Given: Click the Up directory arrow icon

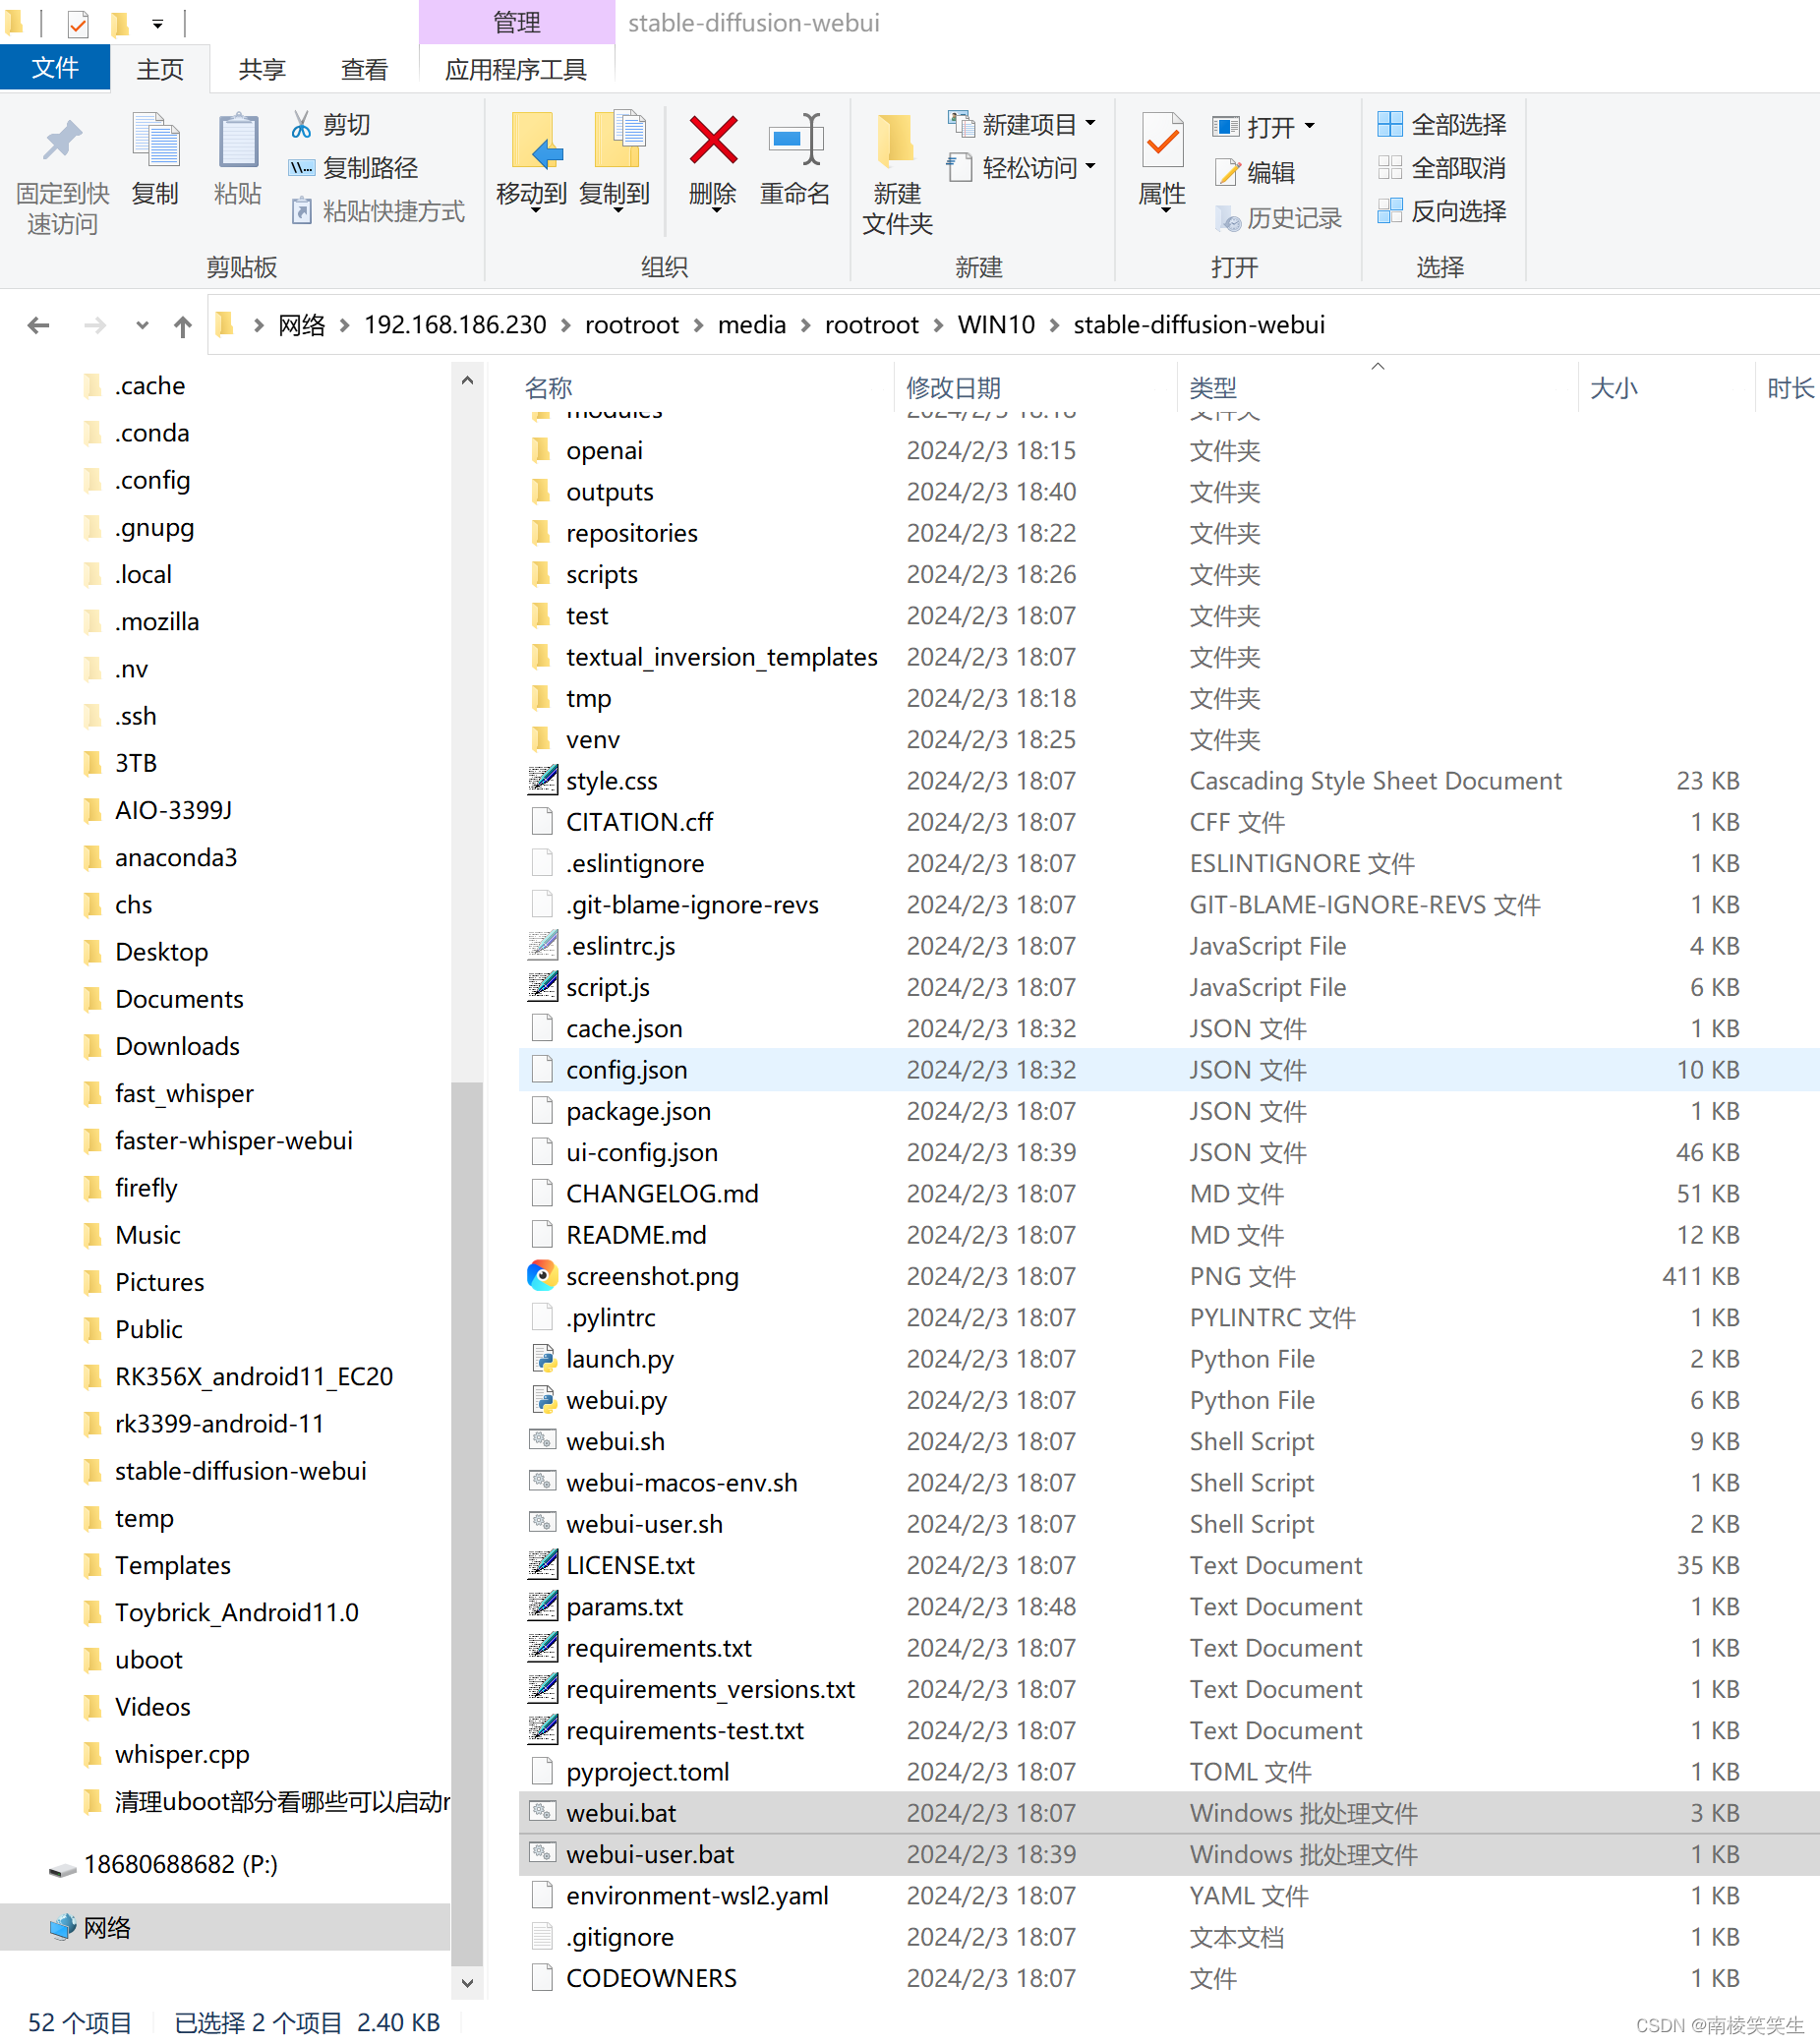Looking at the screenshot, I should coord(182,326).
